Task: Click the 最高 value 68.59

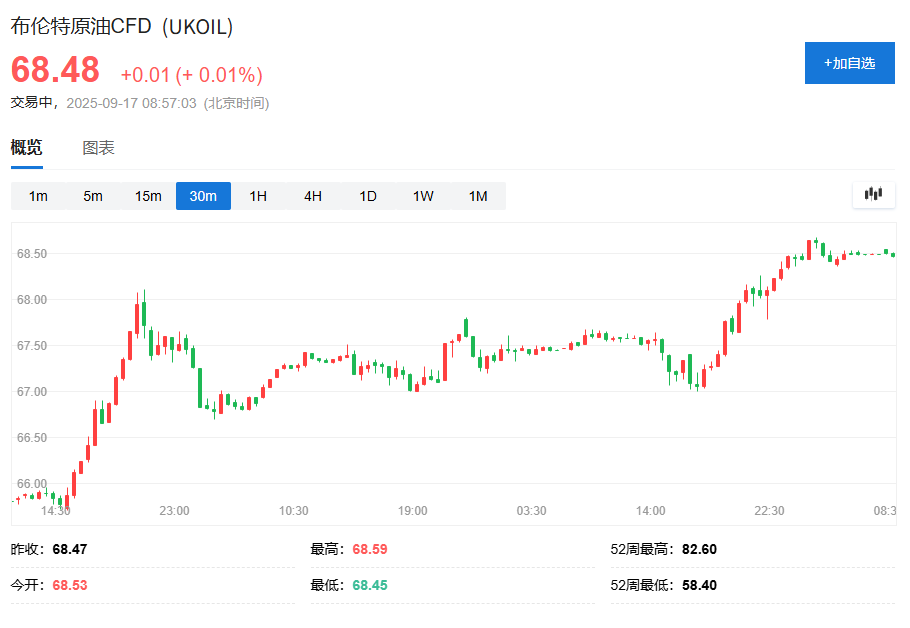Action: (x=370, y=549)
